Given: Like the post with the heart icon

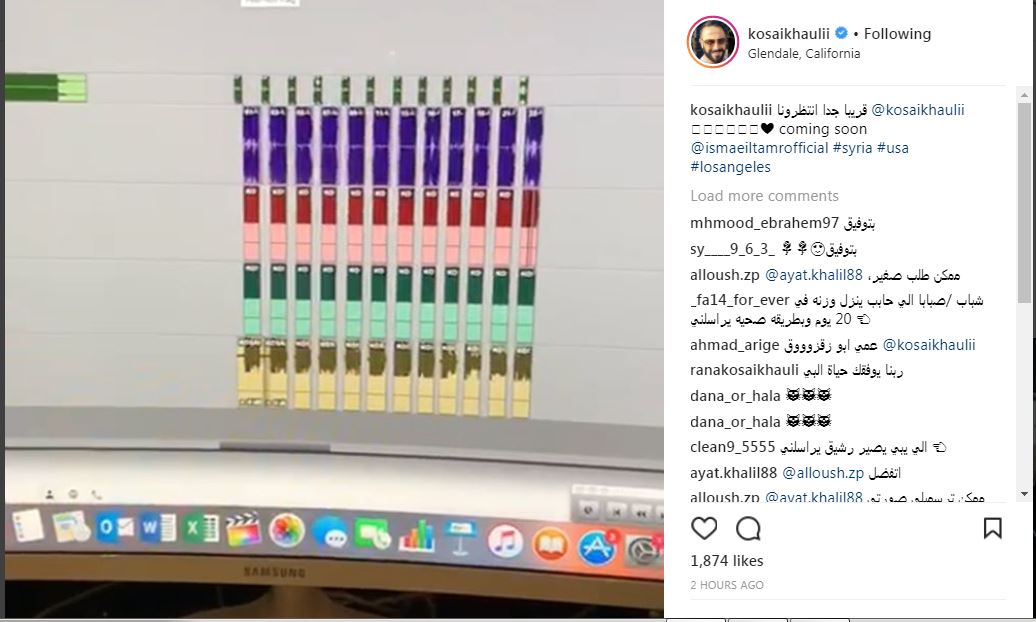Looking at the screenshot, I should click(704, 529).
